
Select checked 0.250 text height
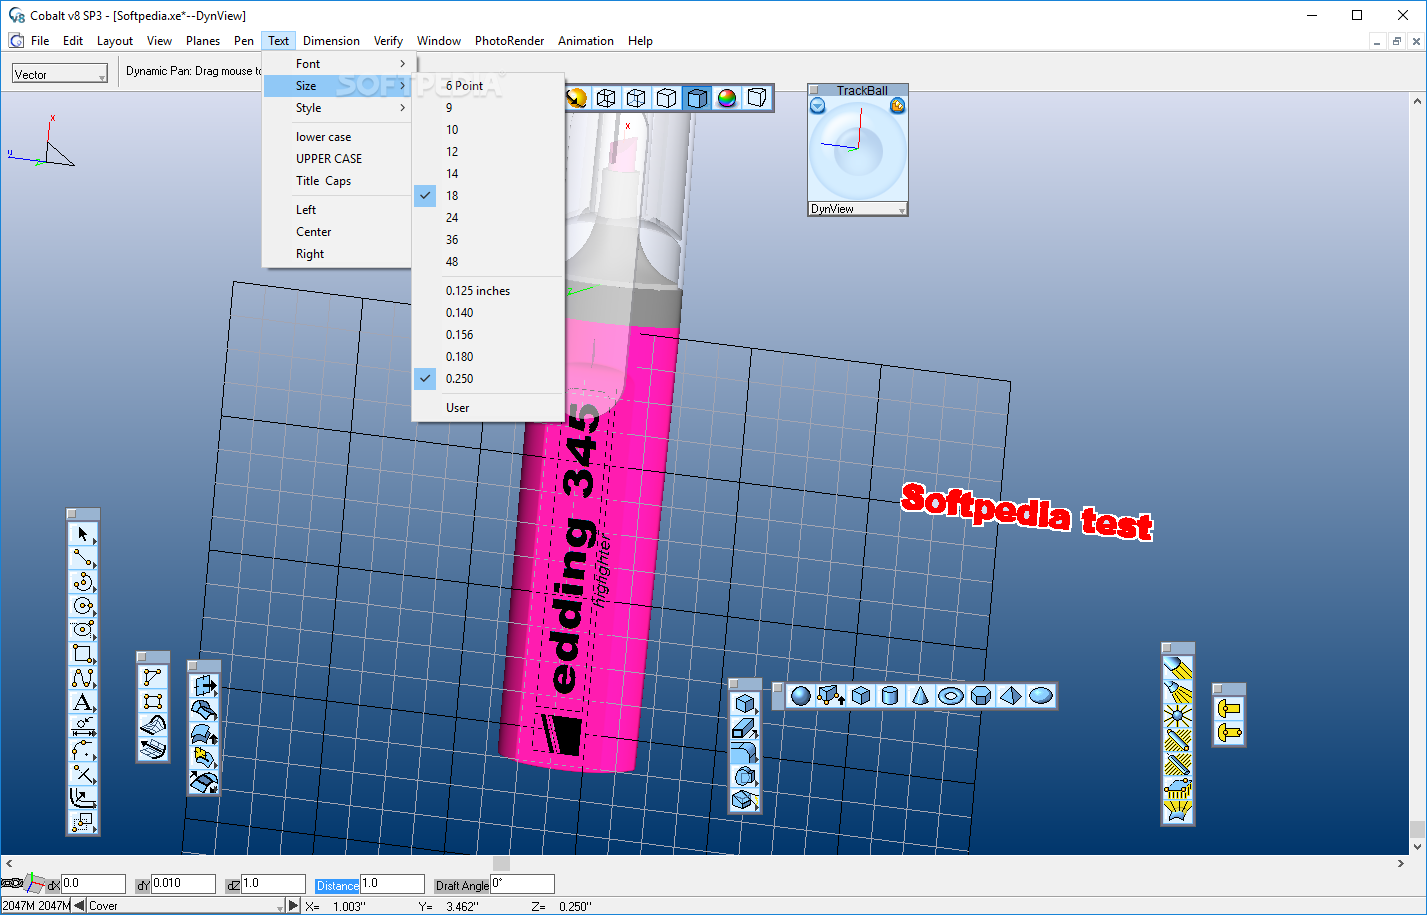pos(489,379)
